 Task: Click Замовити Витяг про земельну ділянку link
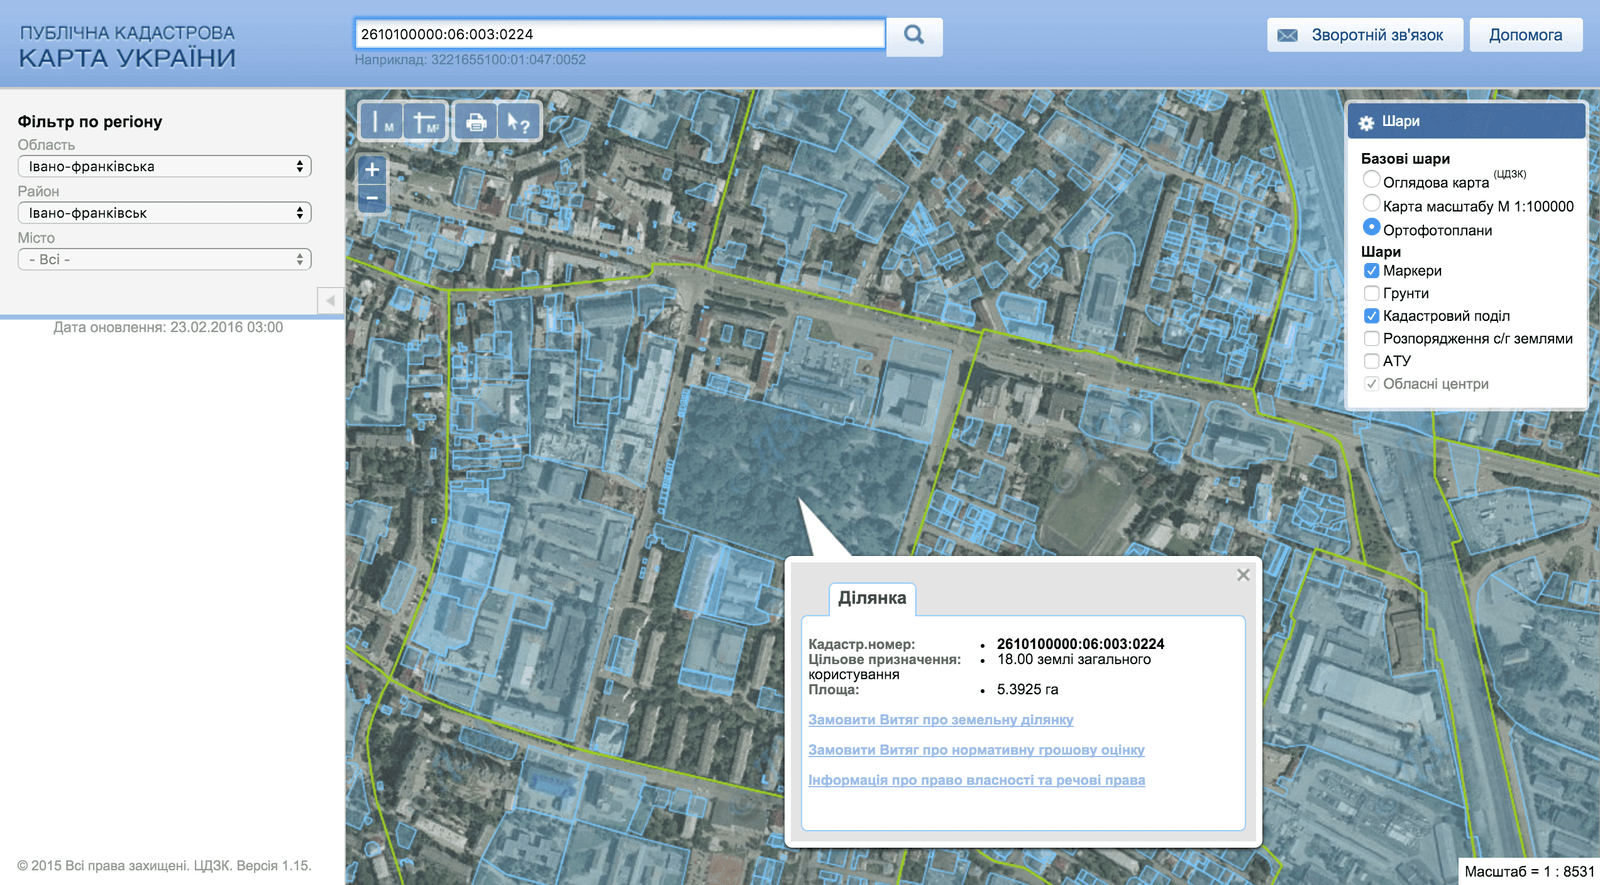click(x=940, y=720)
